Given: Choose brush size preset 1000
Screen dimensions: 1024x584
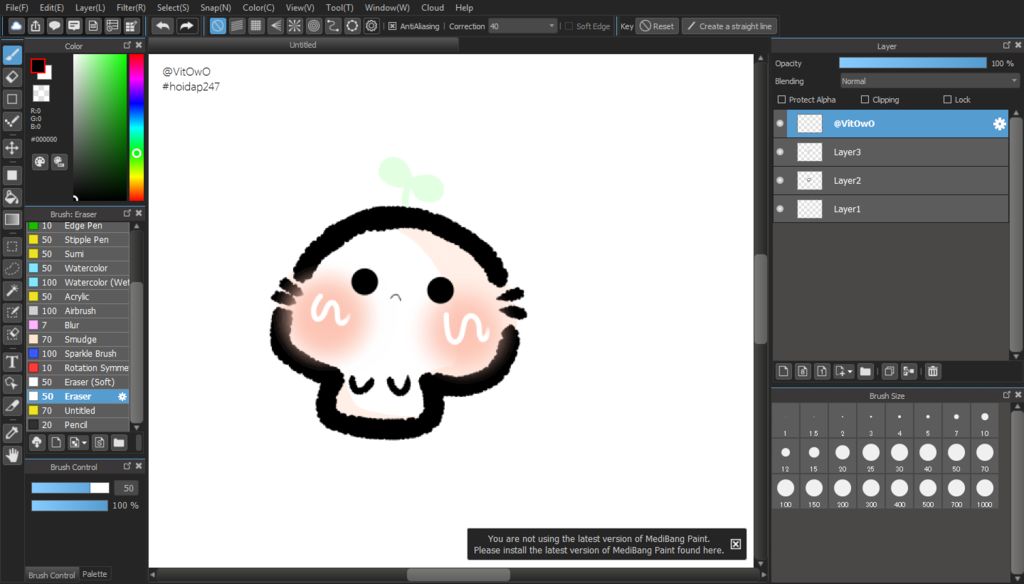Looking at the screenshot, I should pos(985,492).
